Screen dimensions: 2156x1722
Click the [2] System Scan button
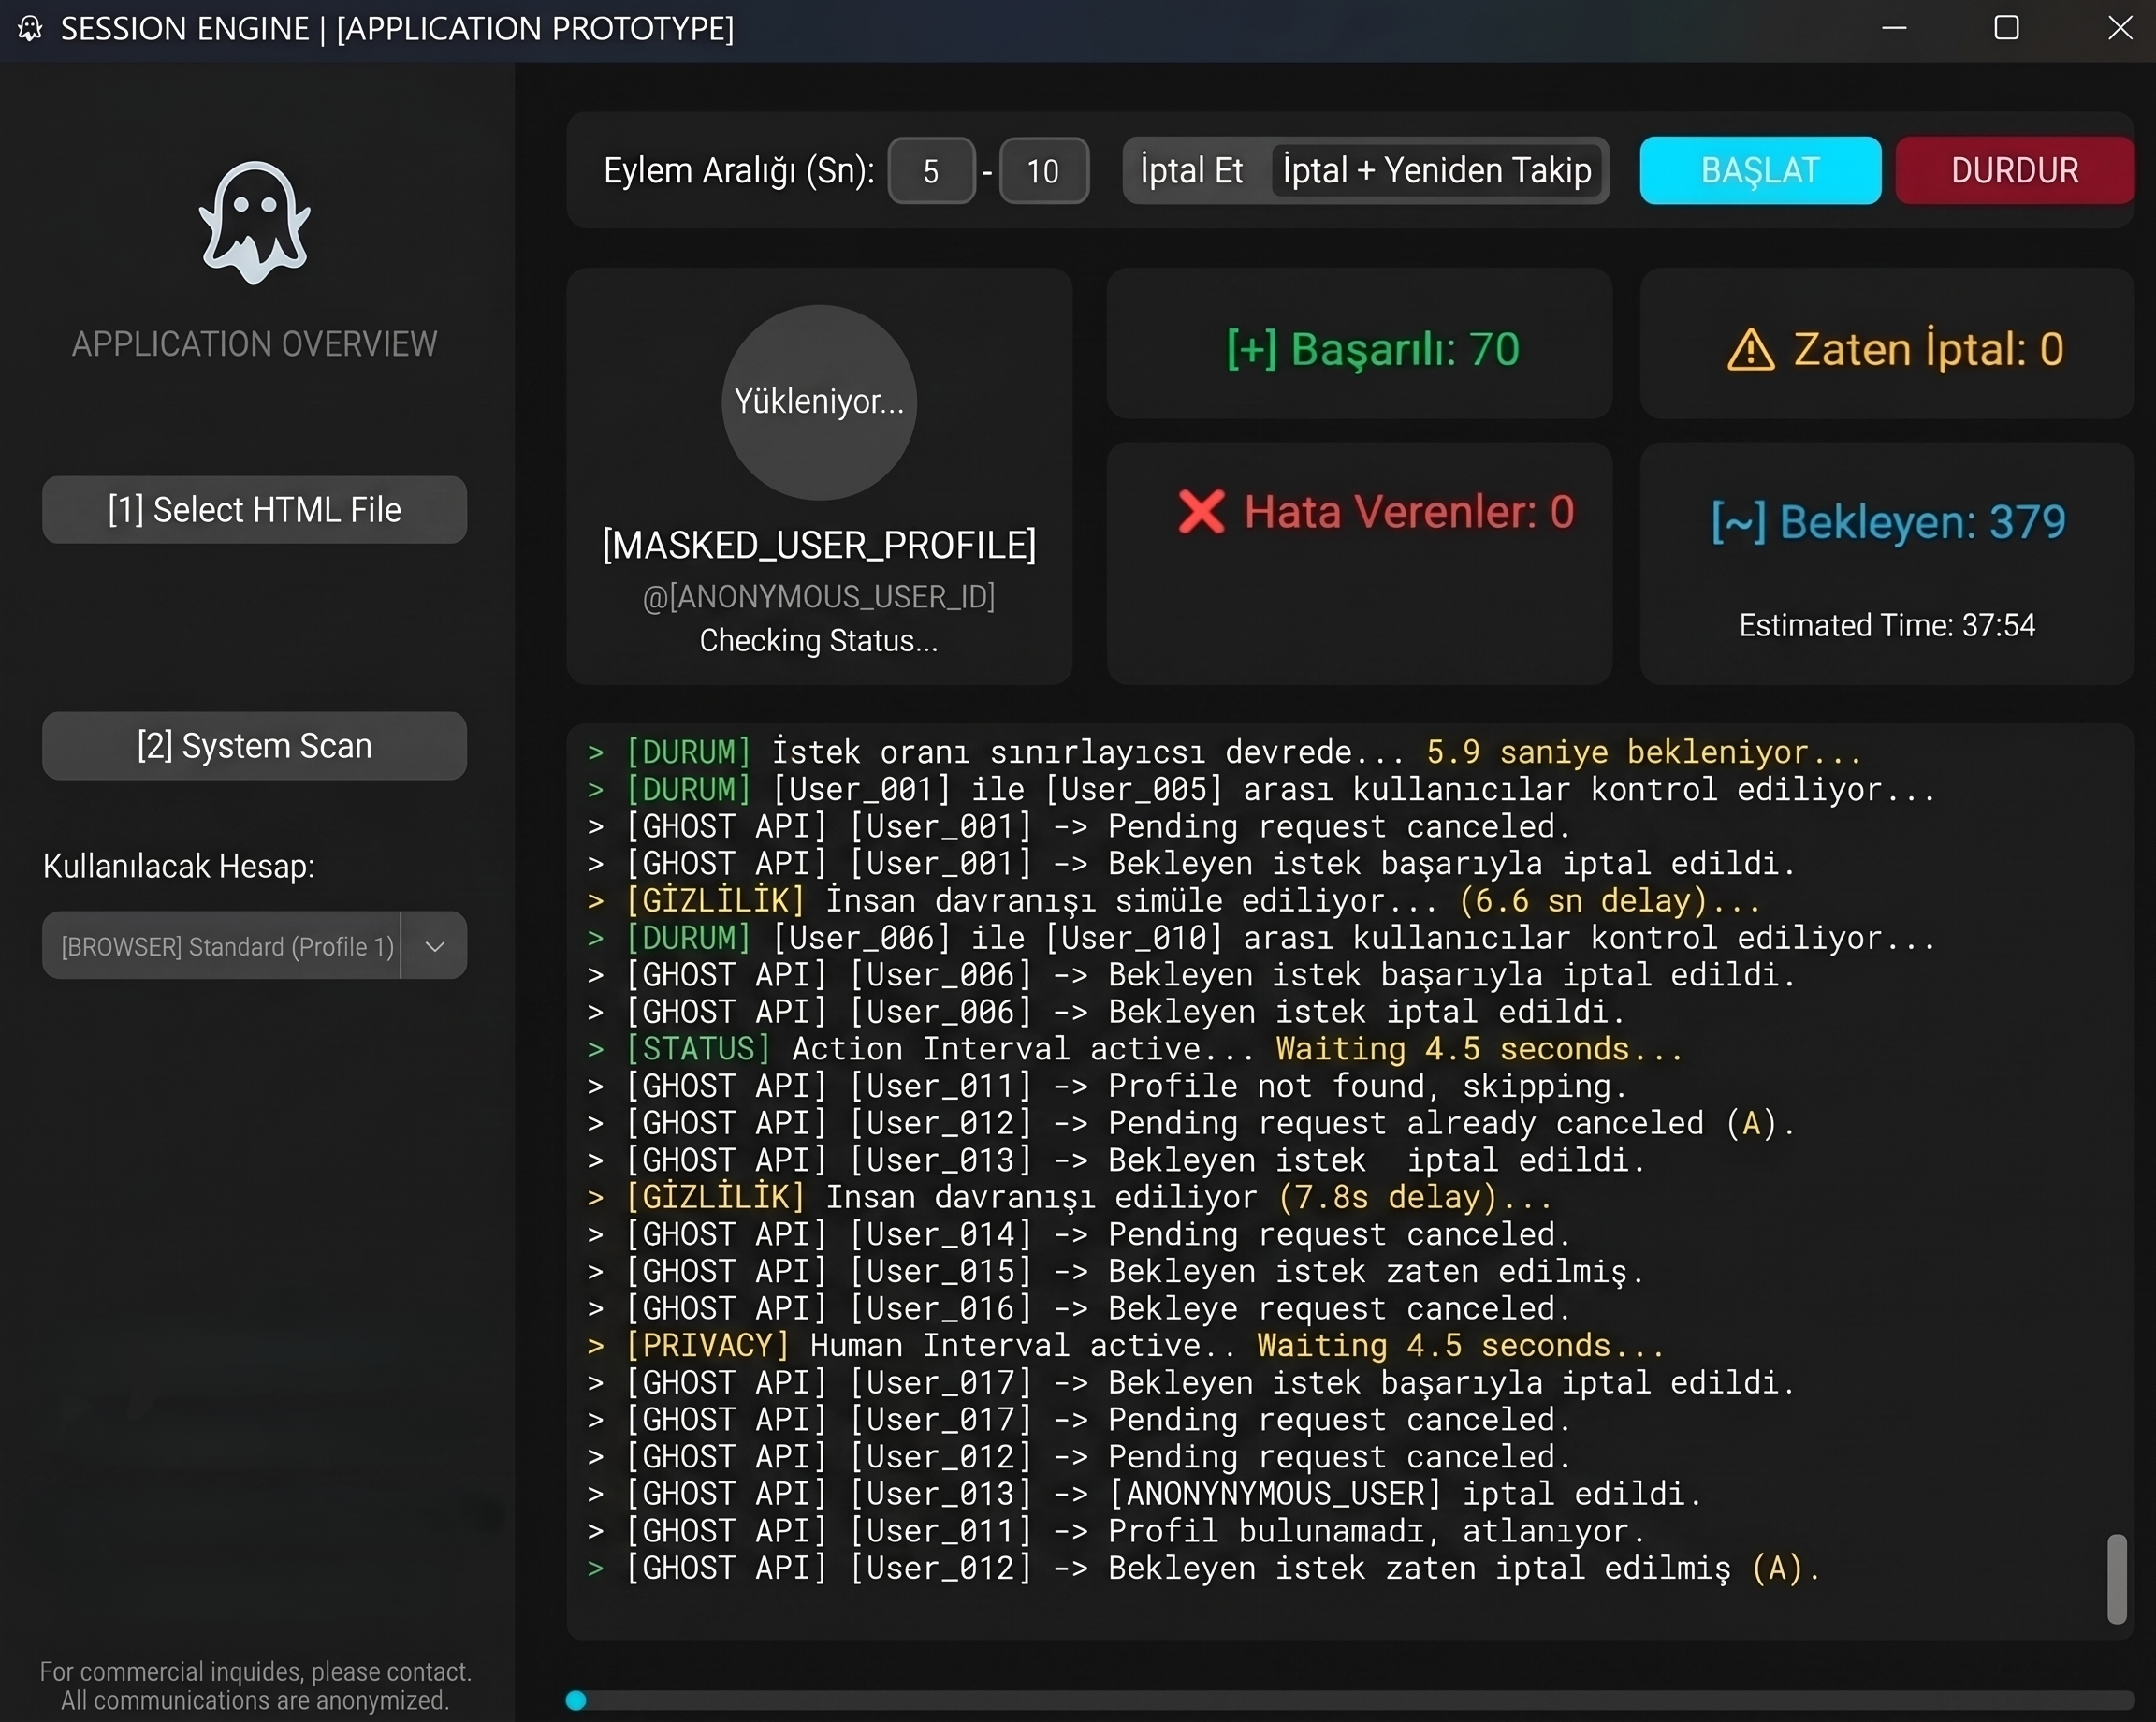254,746
